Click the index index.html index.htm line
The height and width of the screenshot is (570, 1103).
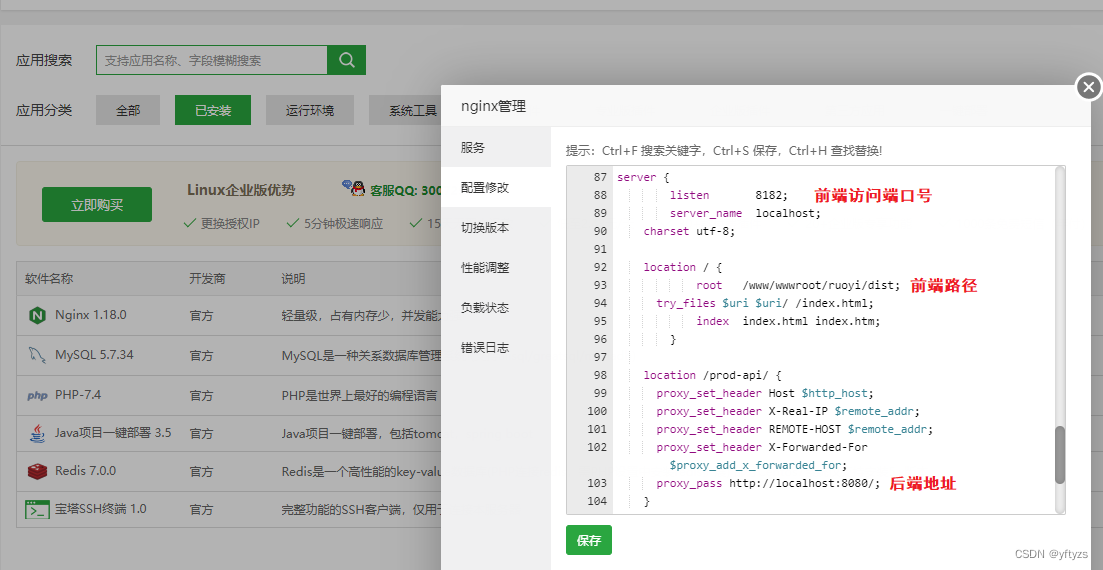pos(788,321)
